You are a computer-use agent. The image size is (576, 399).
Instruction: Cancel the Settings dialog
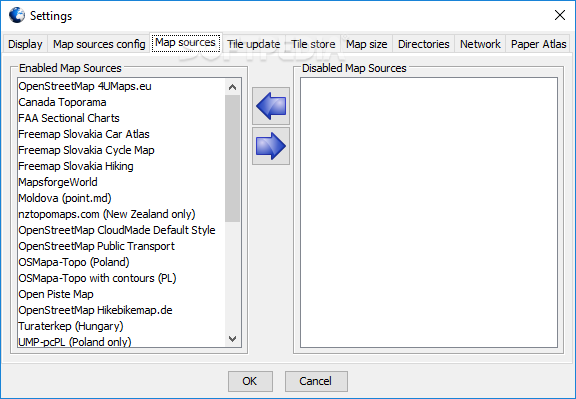[316, 381]
